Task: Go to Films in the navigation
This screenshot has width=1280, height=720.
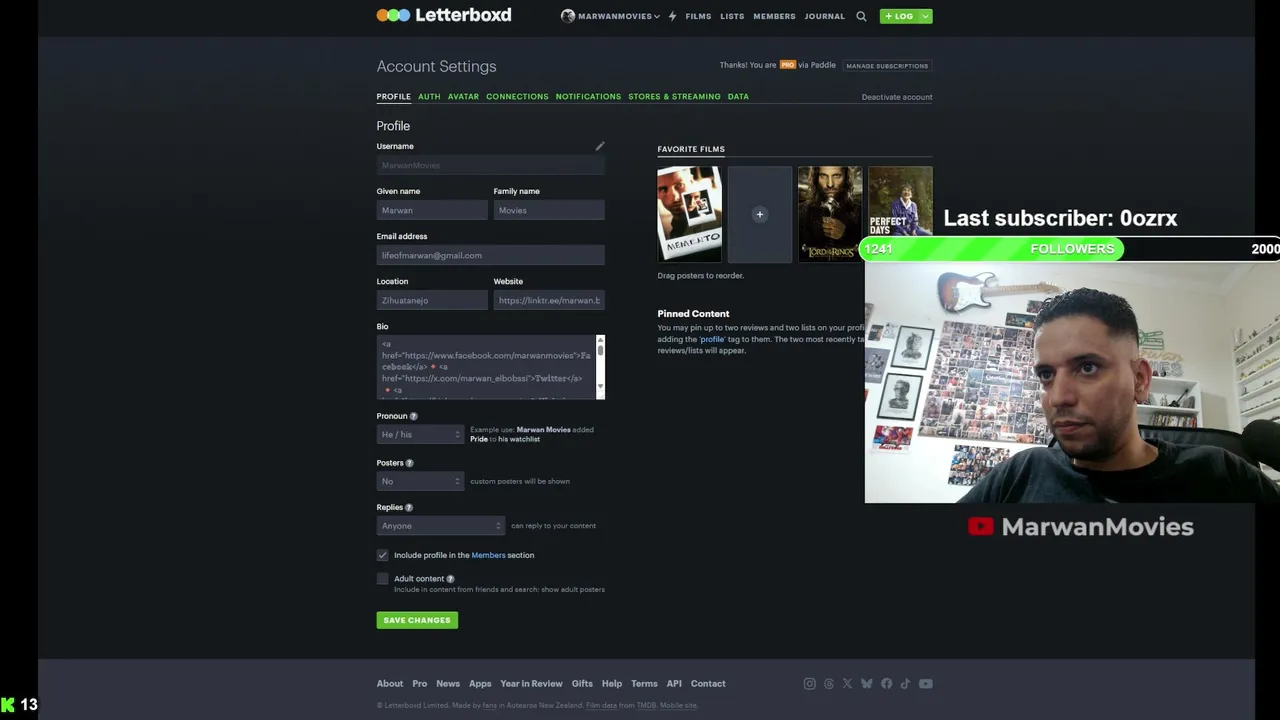Action: point(698,16)
